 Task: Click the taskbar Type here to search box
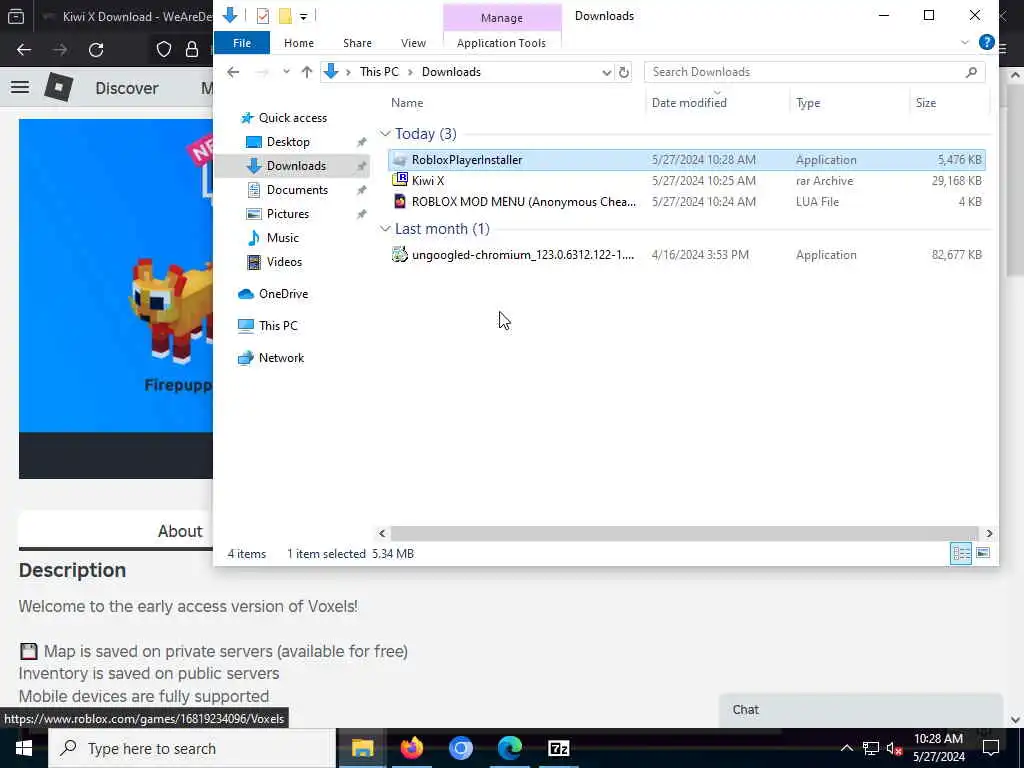192,748
